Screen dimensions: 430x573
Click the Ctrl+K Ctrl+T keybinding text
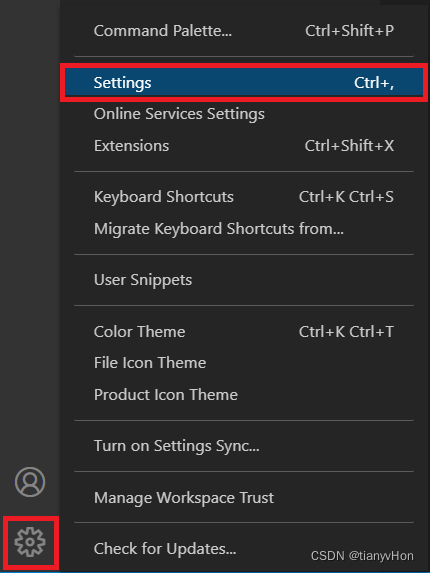tap(346, 332)
